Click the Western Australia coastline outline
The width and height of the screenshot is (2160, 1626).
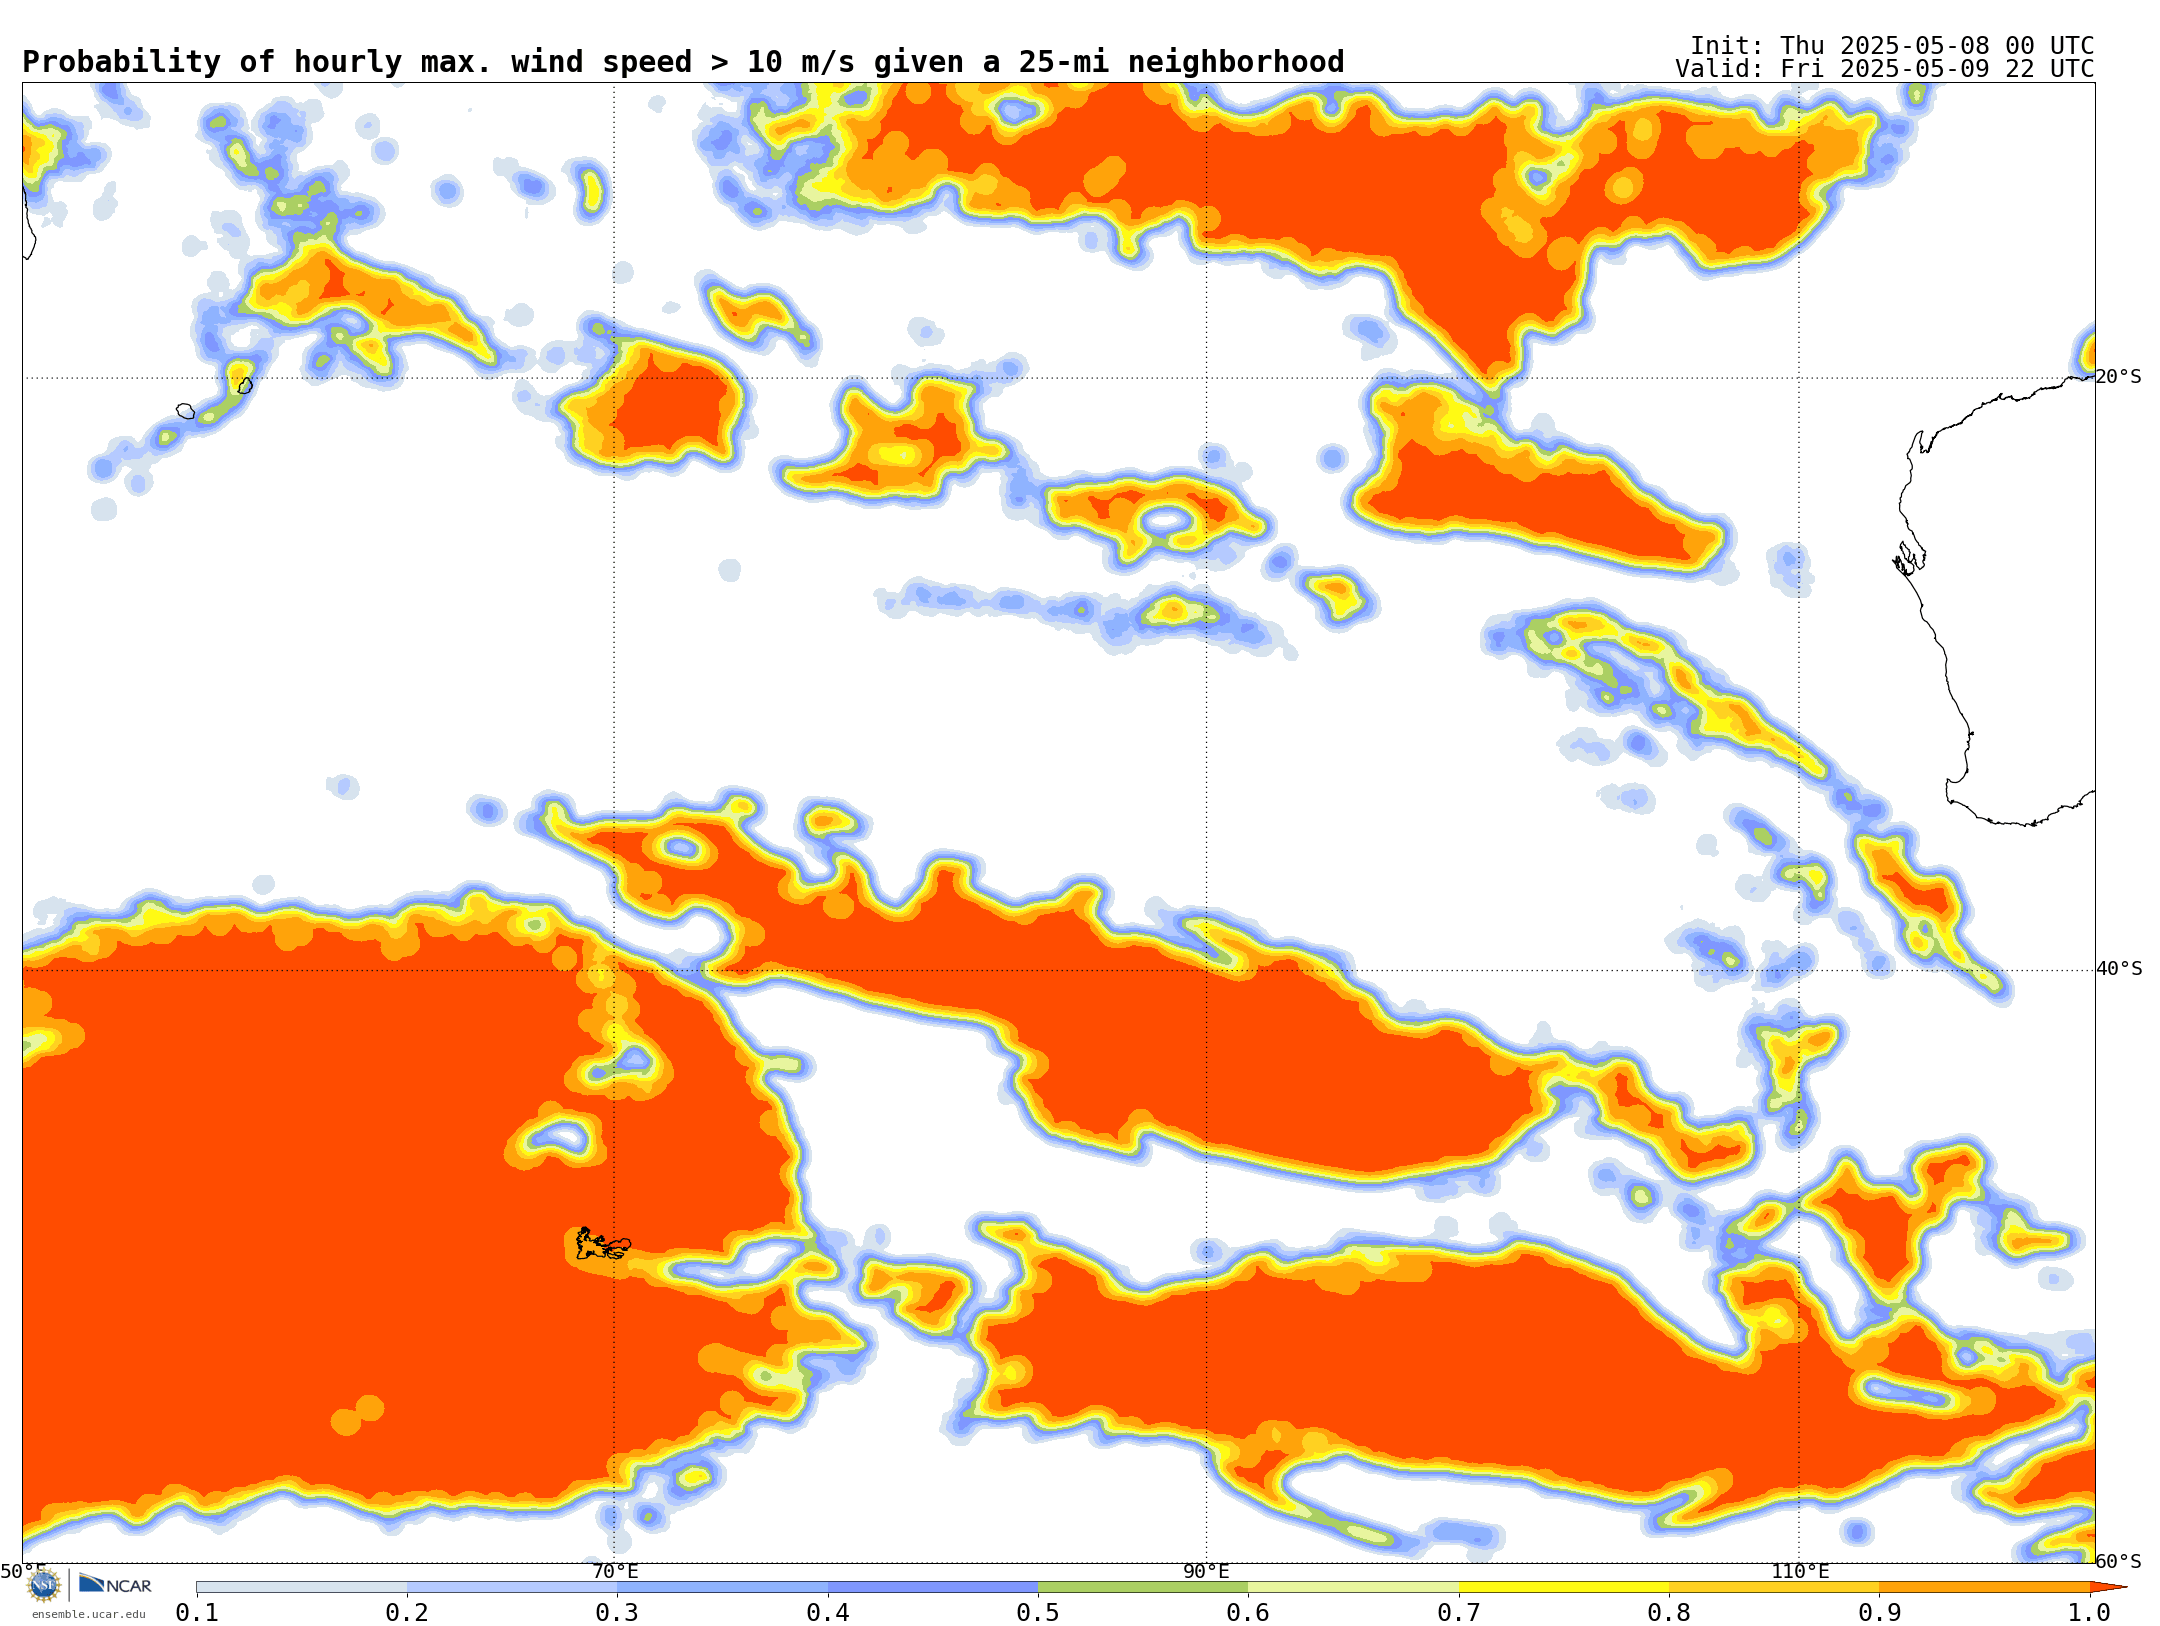pyautogui.click(x=1995, y=600)
